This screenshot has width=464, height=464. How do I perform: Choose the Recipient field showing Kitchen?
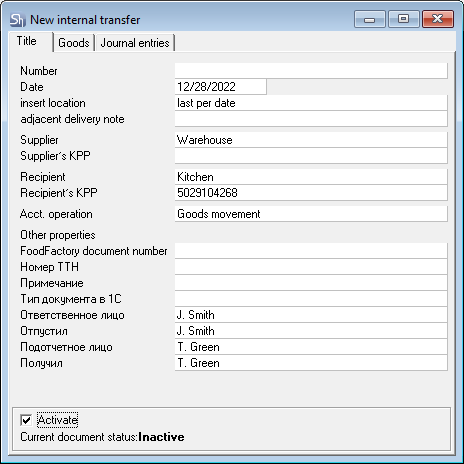311,177
